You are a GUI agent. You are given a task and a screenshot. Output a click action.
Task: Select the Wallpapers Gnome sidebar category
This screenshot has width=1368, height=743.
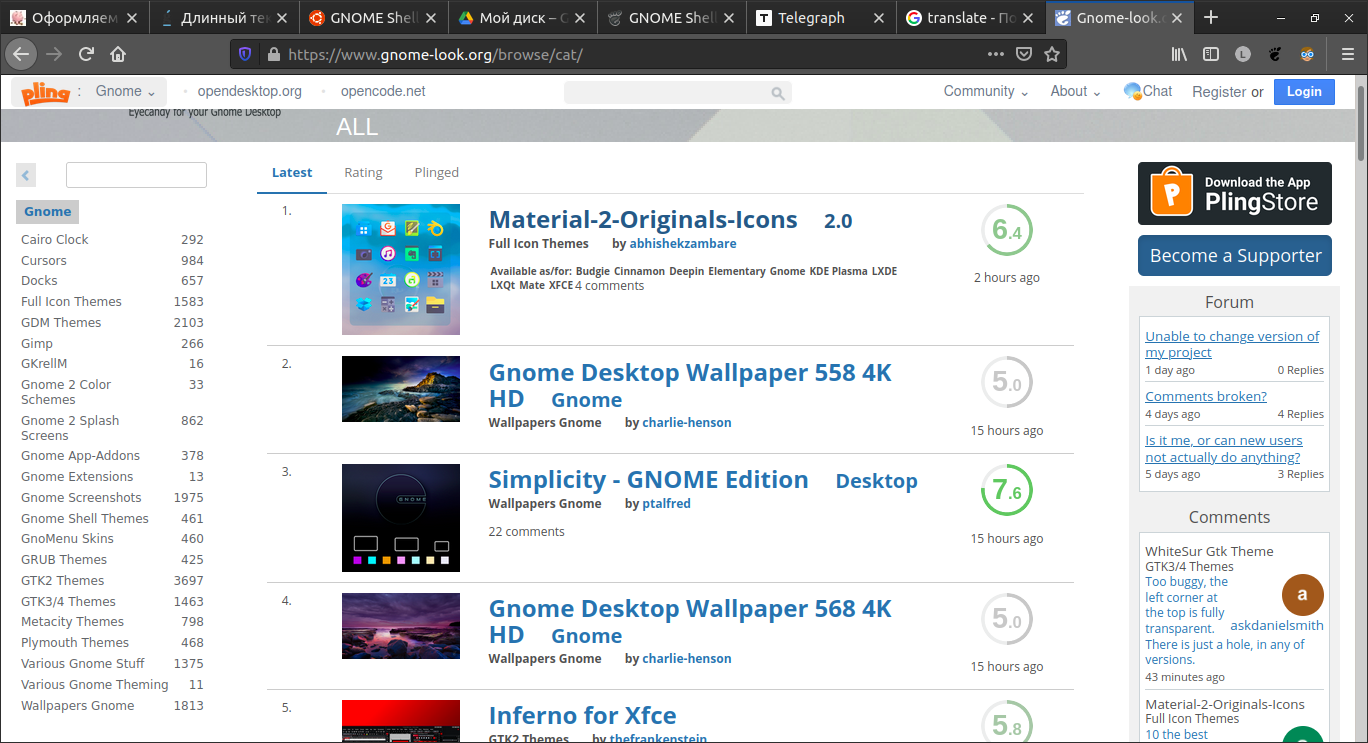(x=78, y=705)
